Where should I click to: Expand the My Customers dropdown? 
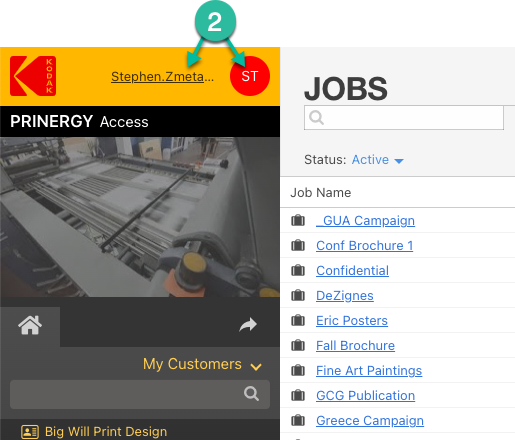[x=202, y=364]
